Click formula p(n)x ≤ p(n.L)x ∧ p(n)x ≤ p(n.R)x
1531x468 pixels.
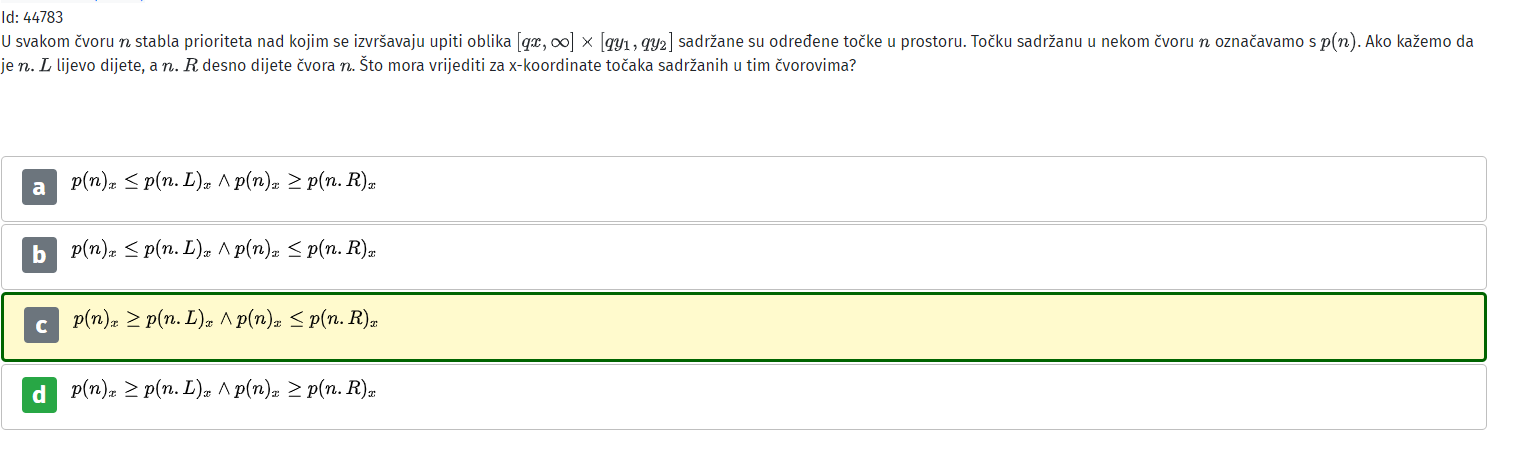(224, 250)
